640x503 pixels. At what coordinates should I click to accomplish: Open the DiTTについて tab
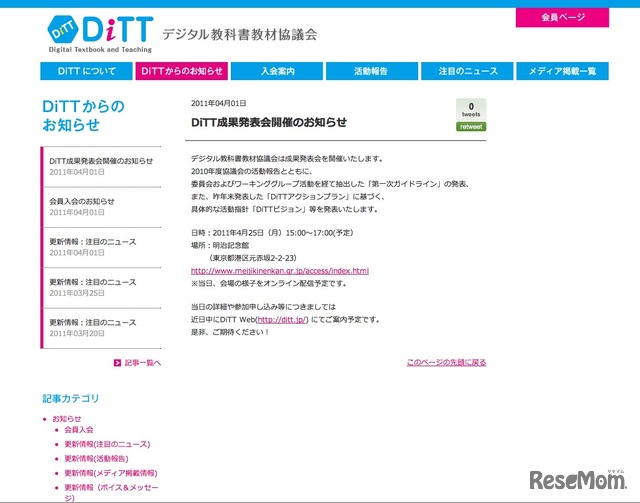pos(86,71)
